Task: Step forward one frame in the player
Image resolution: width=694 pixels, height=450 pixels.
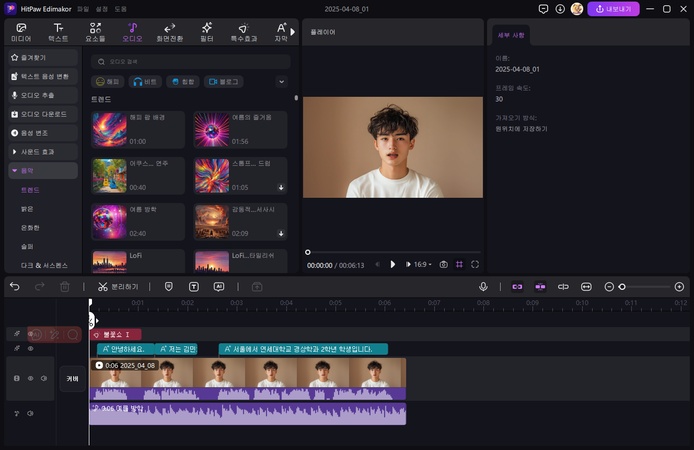Action: 408,265
